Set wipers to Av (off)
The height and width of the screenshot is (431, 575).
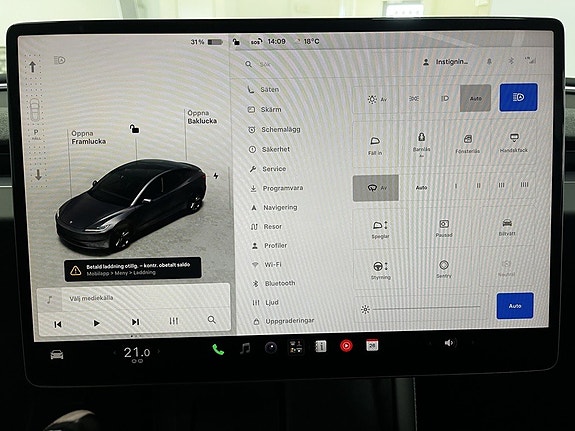pos(376,188)
